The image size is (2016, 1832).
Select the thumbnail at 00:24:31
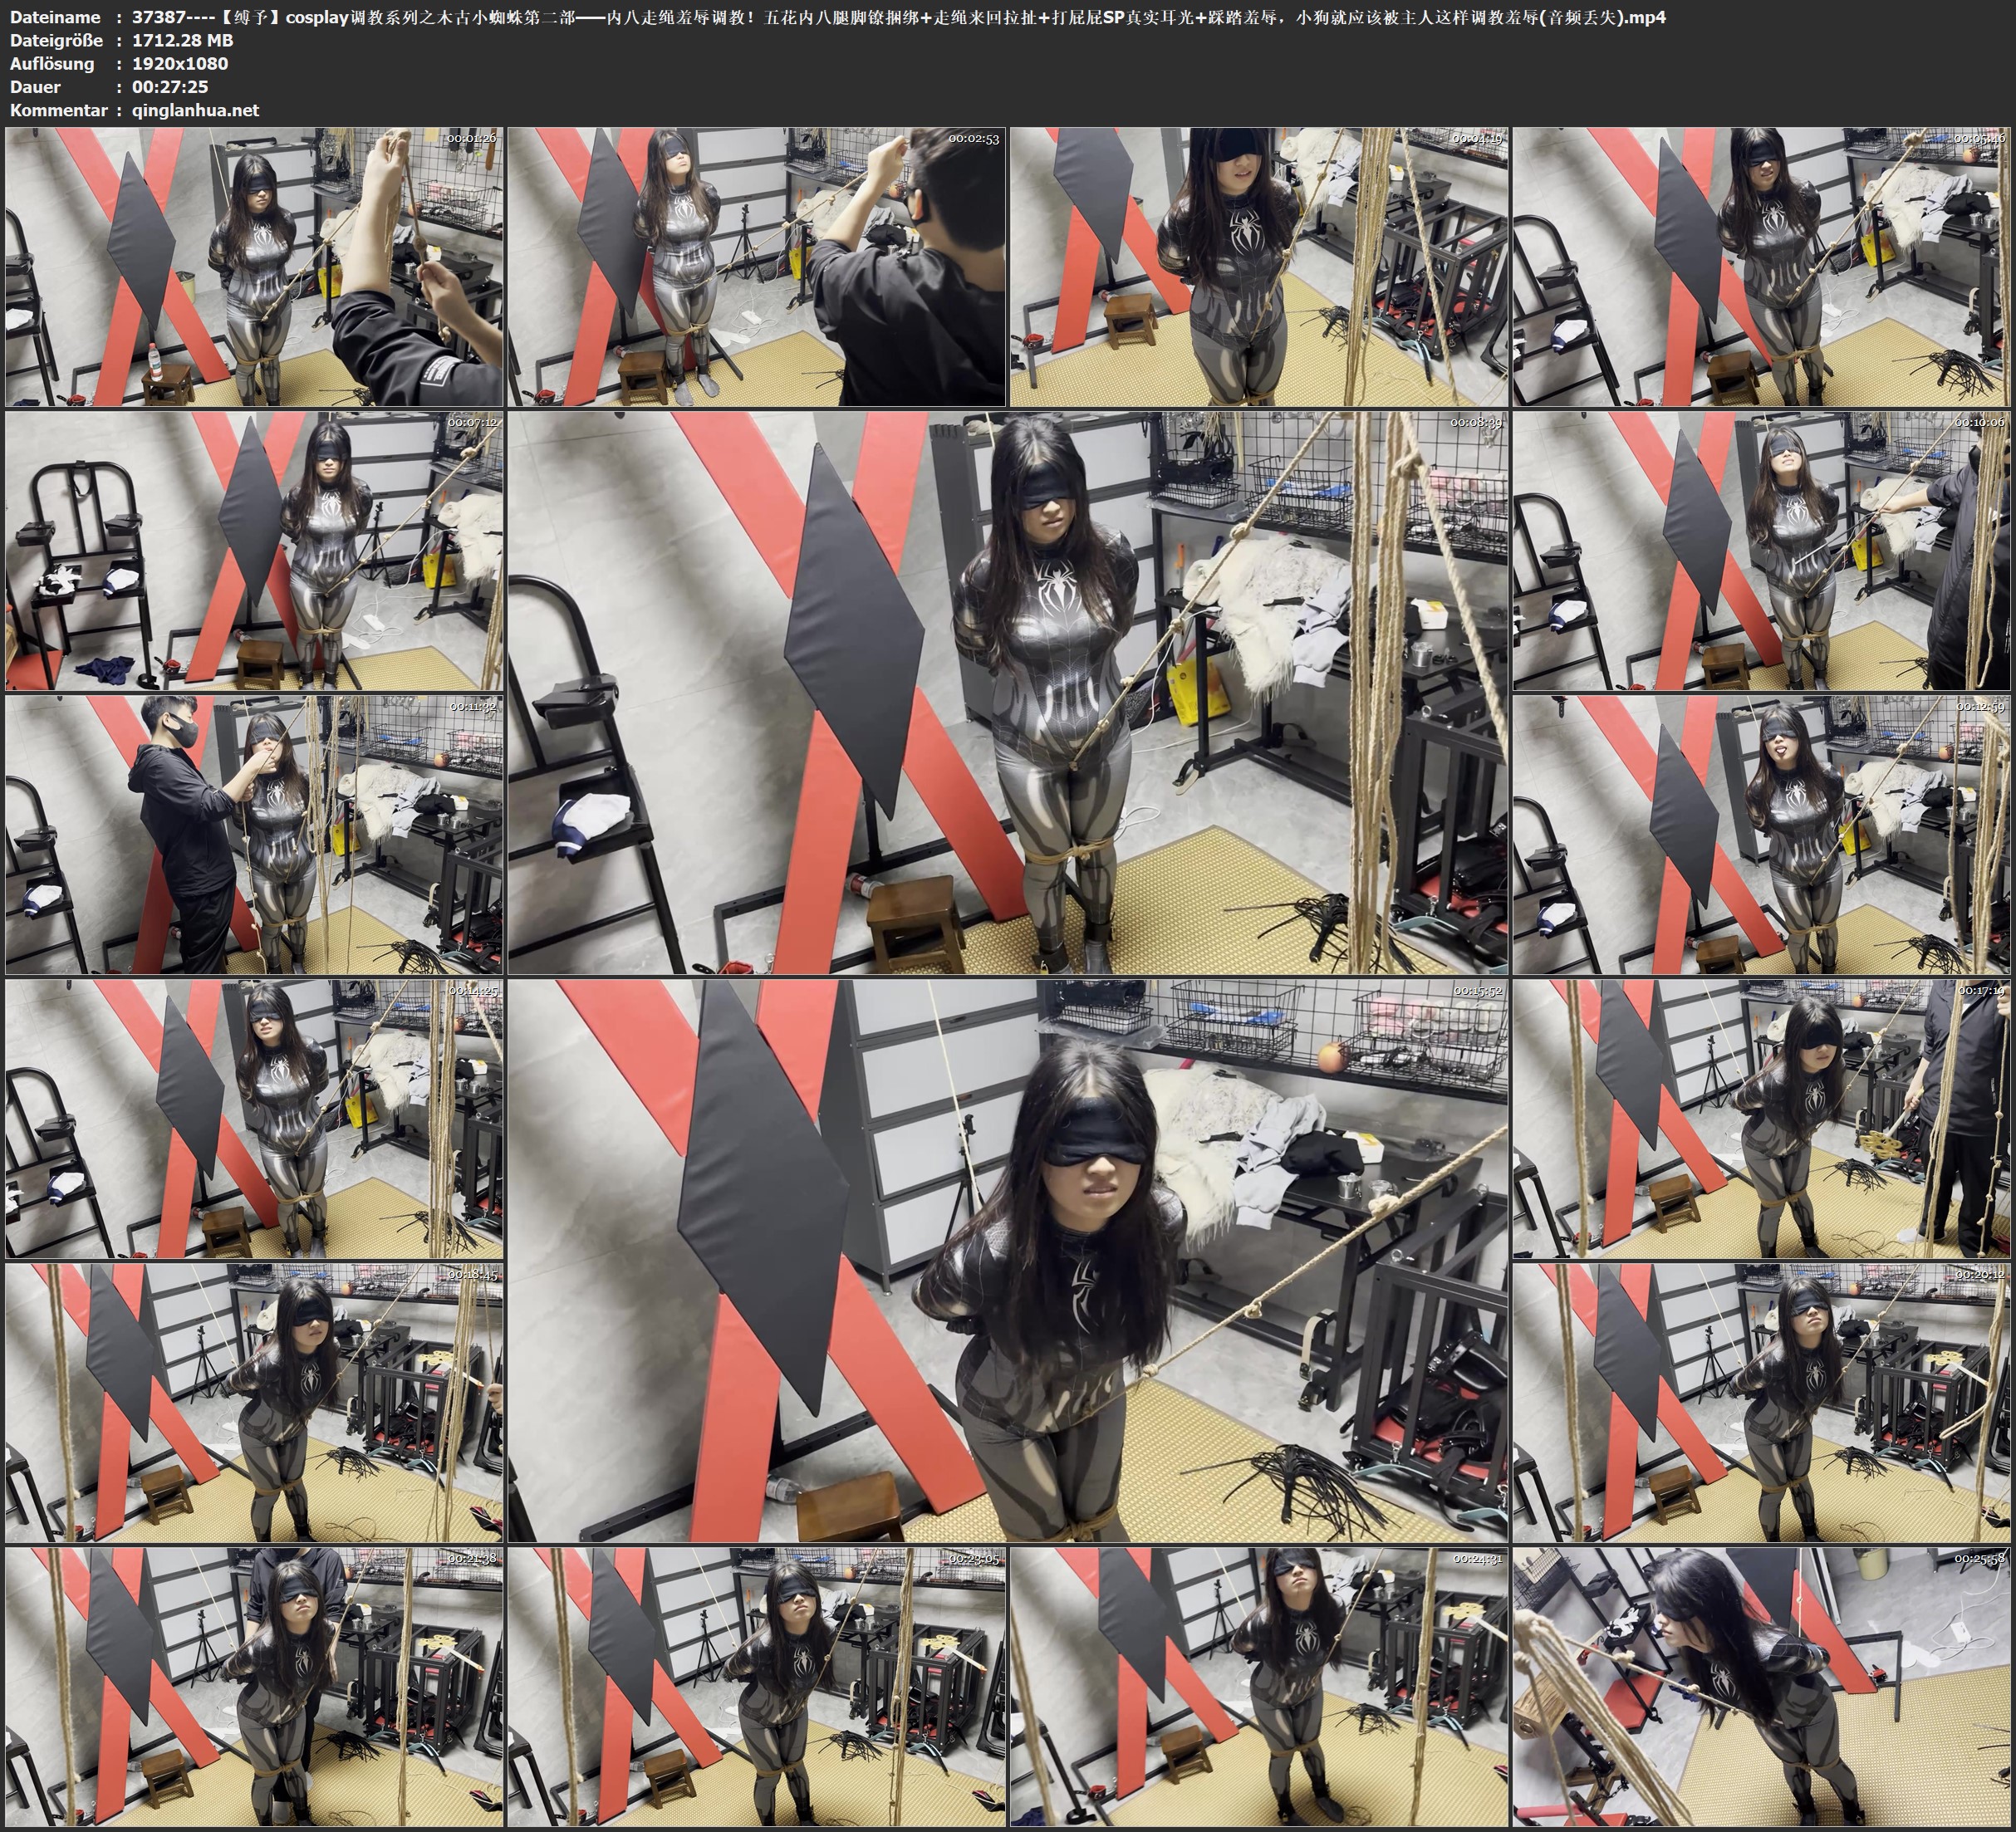(x=1259, y=1687)
